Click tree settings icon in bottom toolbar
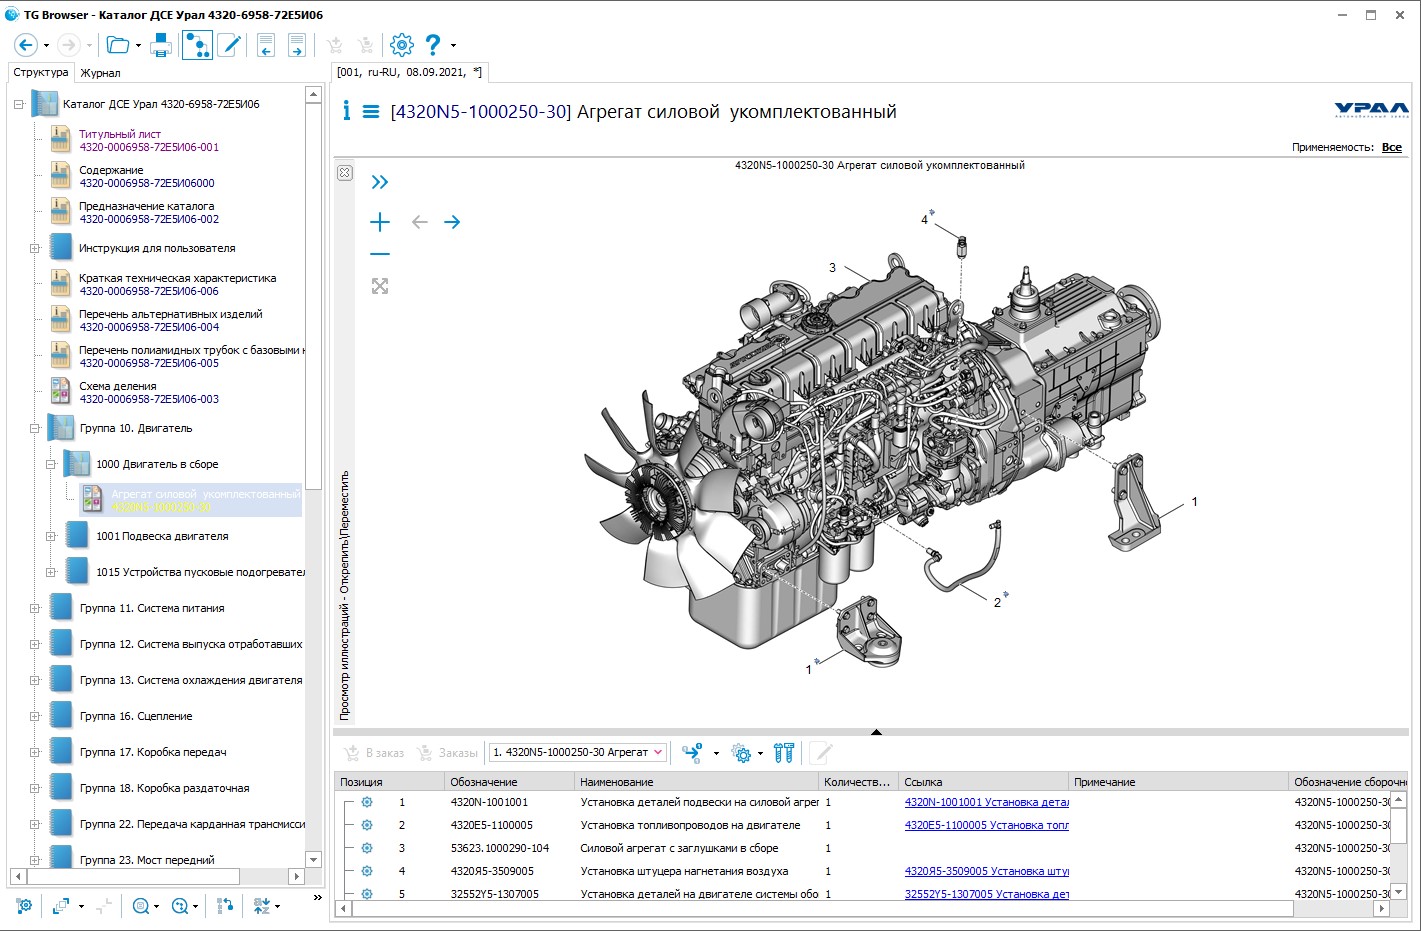The height and width of the screenshot is (931, 1421). pos(25,906)
